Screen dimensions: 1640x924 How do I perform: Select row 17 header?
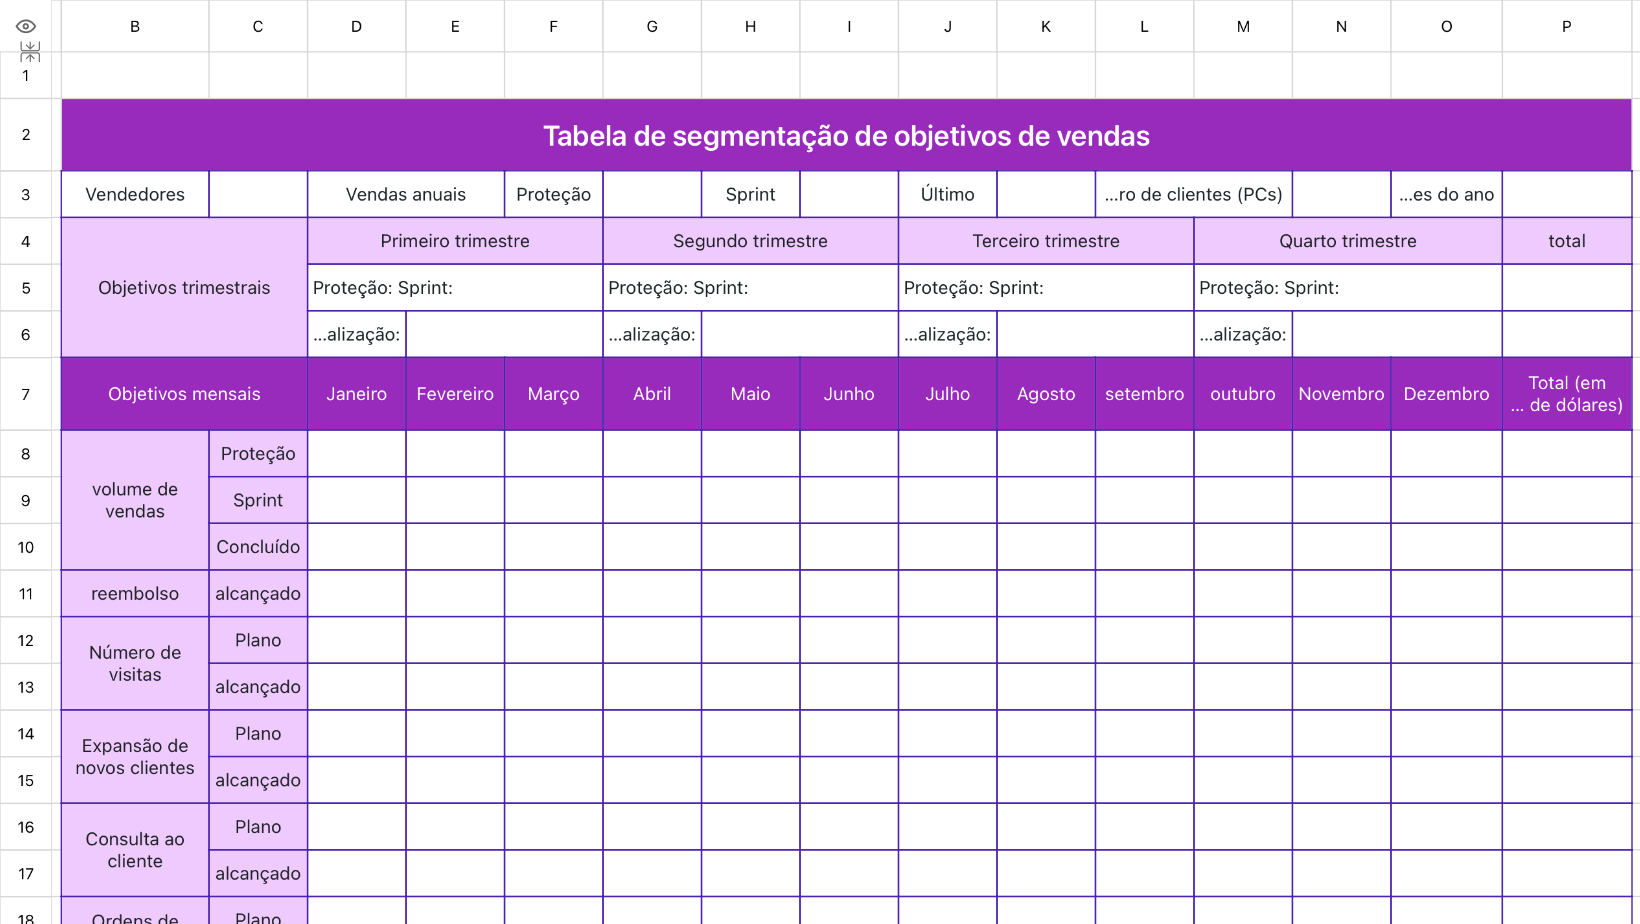pos(26,873)
